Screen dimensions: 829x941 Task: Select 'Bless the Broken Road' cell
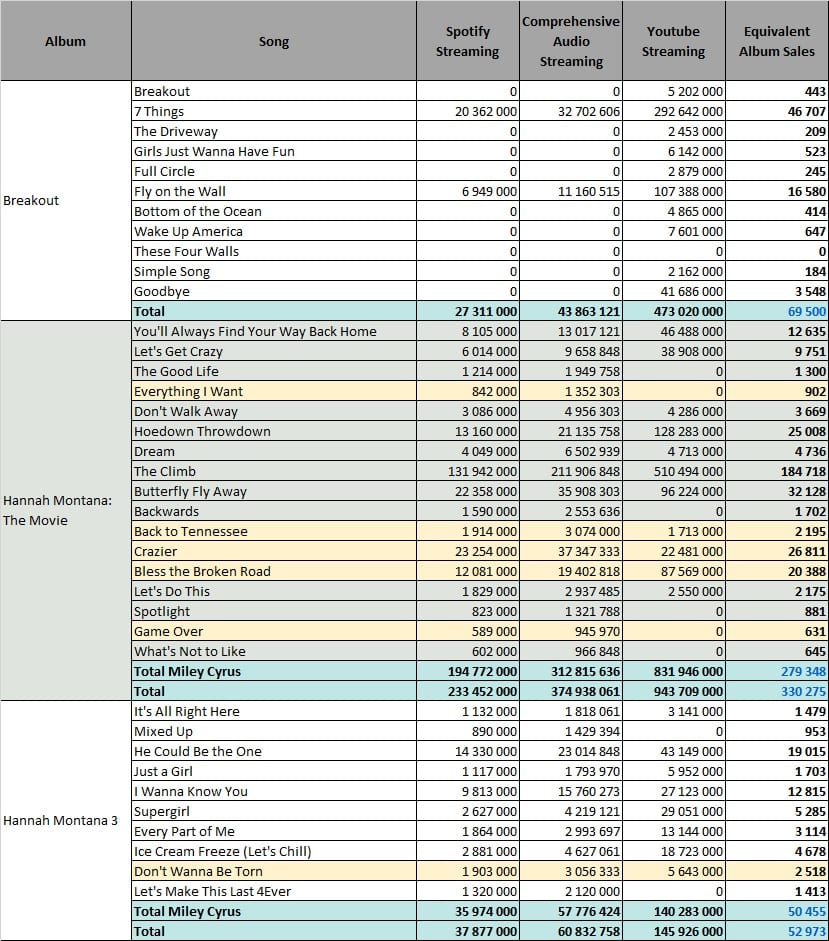(274, 571)
